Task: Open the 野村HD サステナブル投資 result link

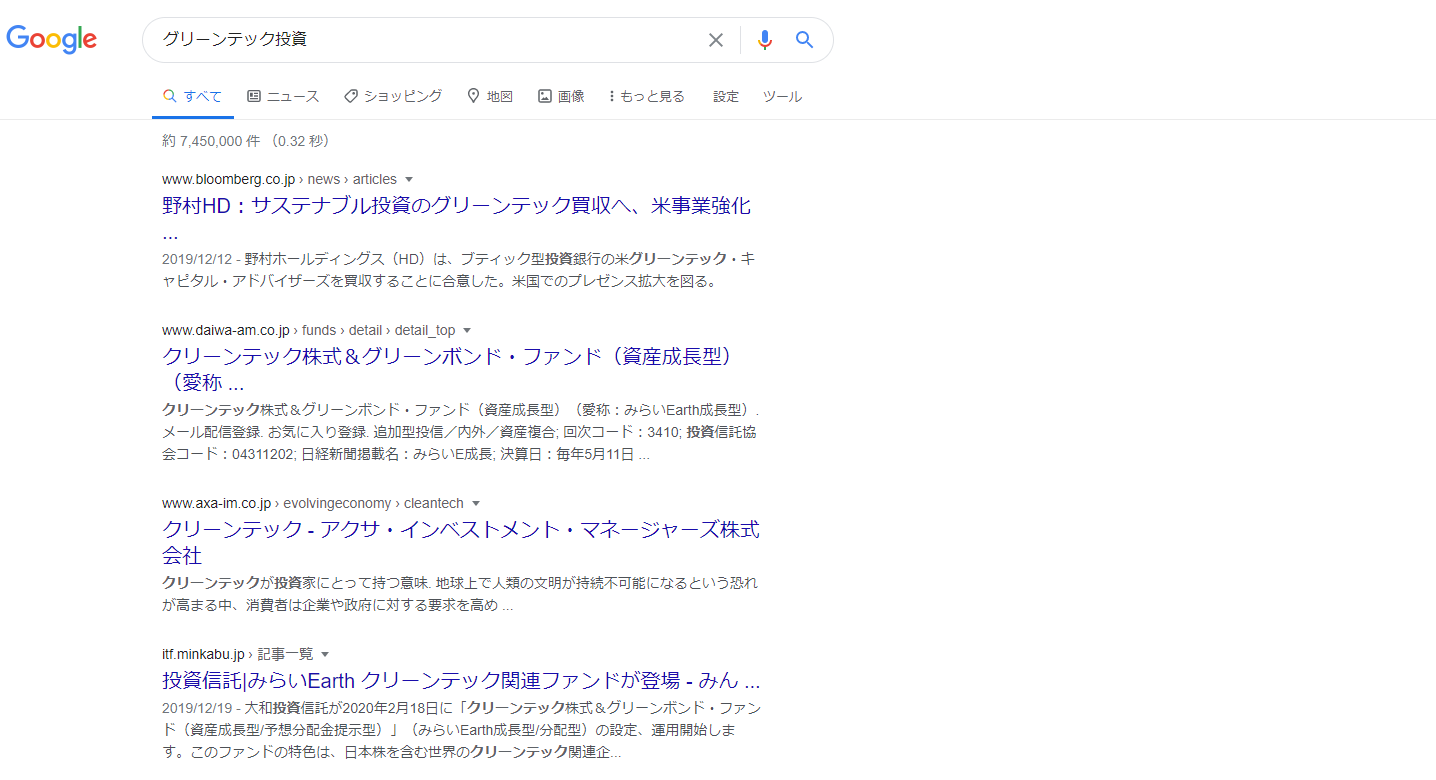Action: tap(456, 219)
